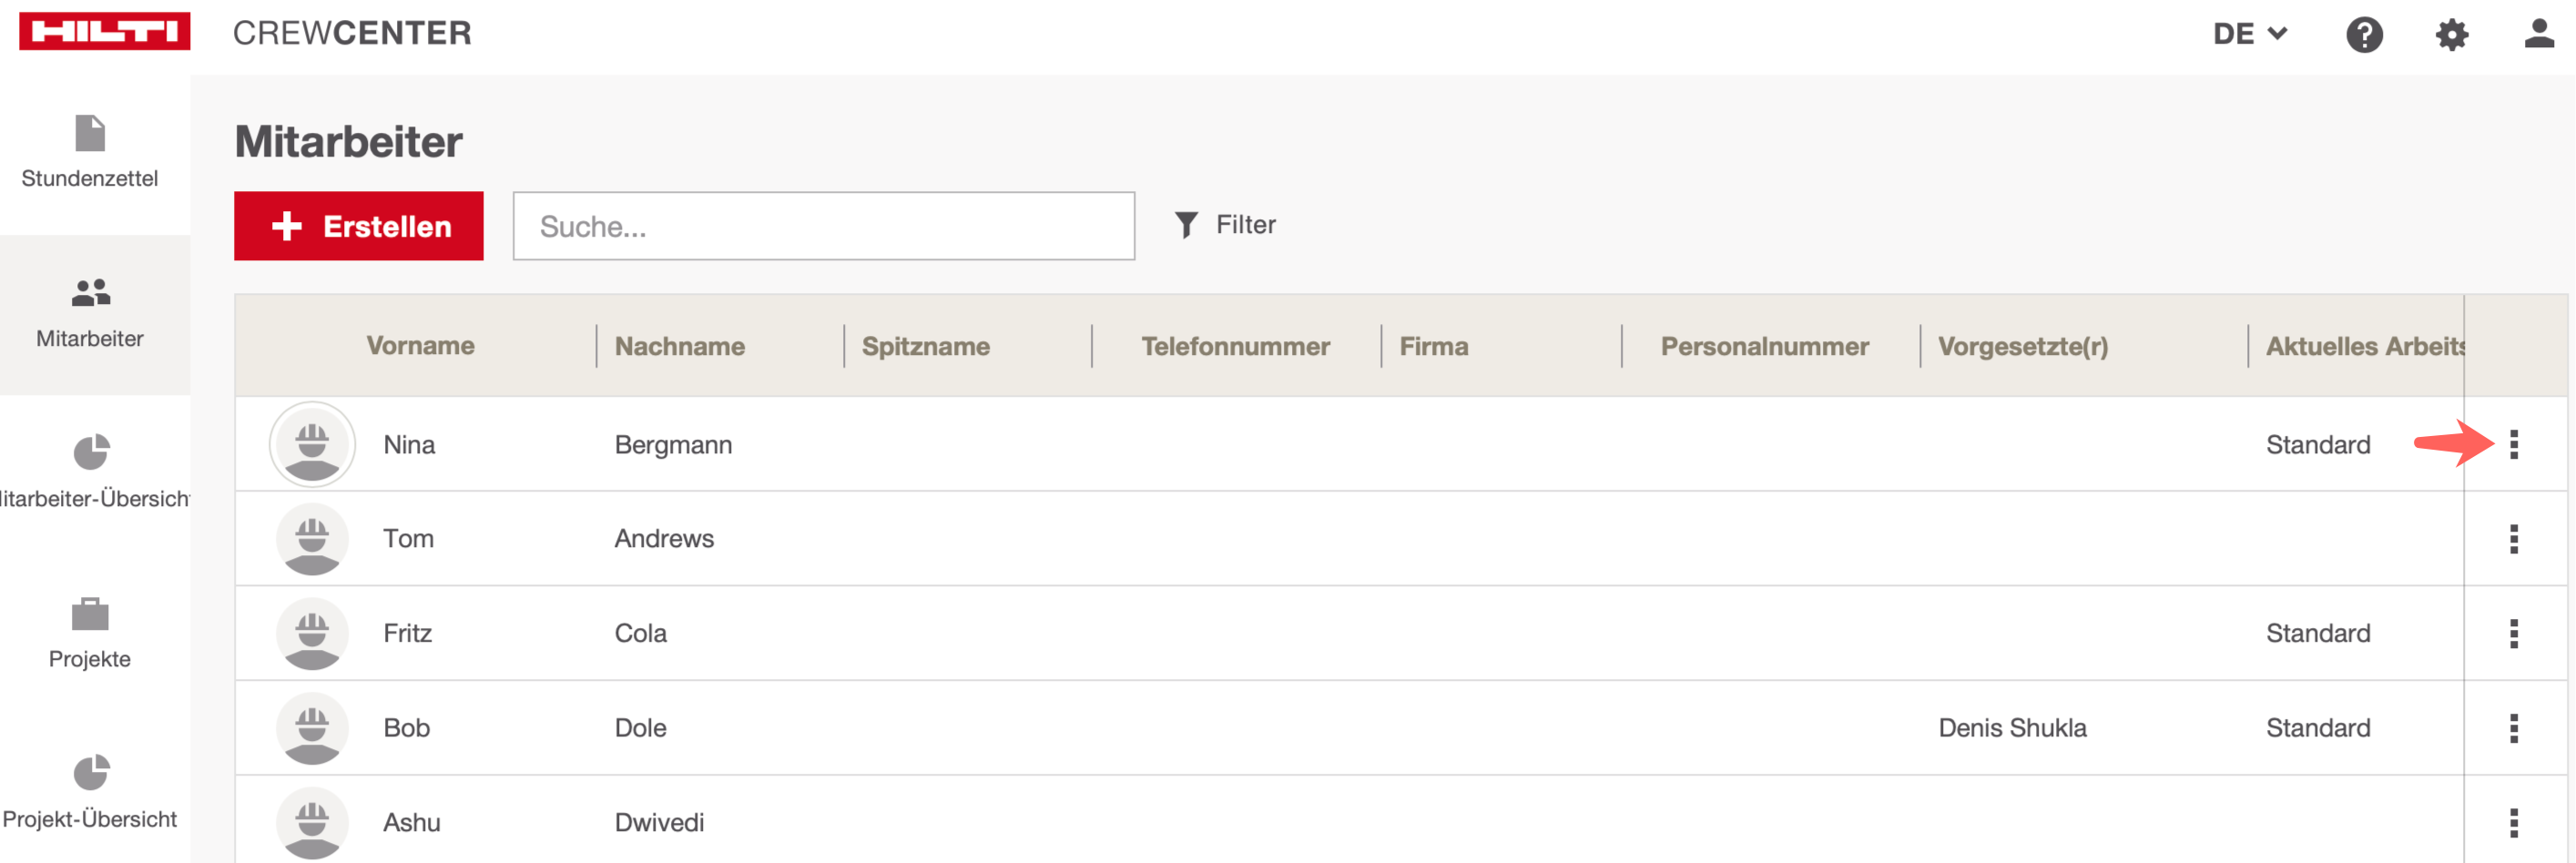Click the Filter funnel icon
The height and width of the screenshot is (863, 2576).
click(x=1186, y=225)
